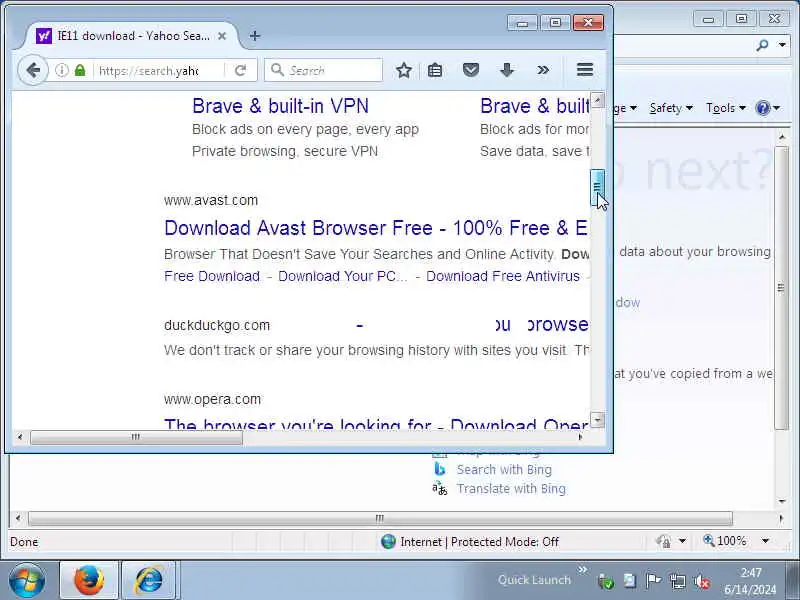Click the www.opera.com URL text
The width and height of the screenshot is (800, 600).
pos(212,399)
